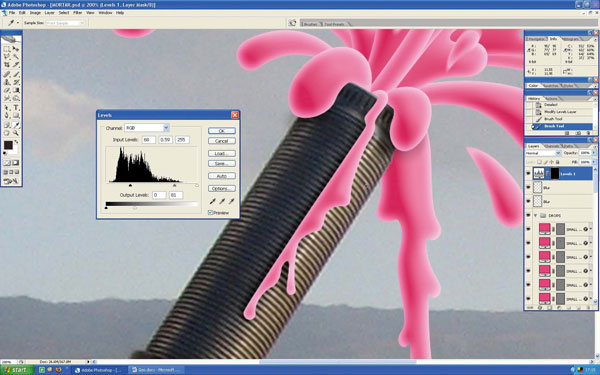This screenshot has height=375, width=600.
Task: Select the Gradient tool
Action: (x=16, y=90)
